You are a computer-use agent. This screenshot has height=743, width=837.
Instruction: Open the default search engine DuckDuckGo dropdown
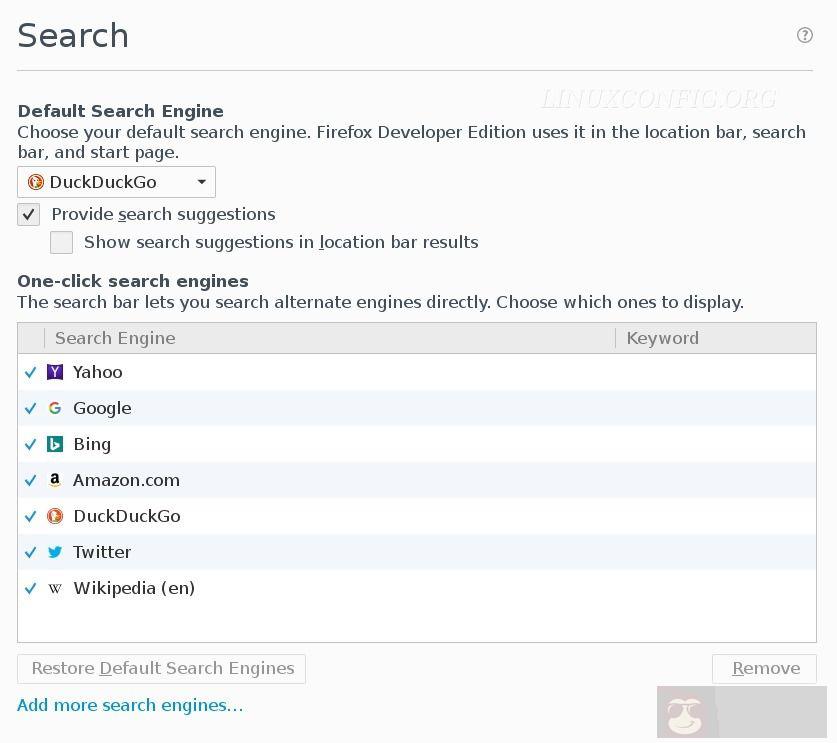pos(116,182)
